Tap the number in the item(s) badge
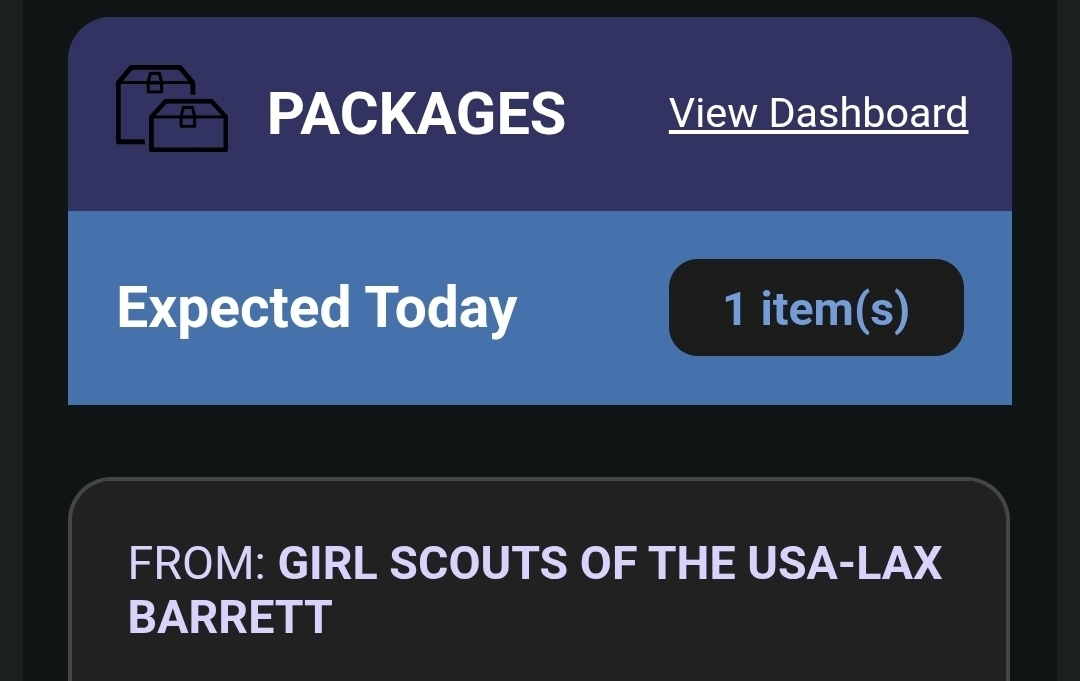The width and height of the screenshot is (1080, 681). click(x=734, y=308)
